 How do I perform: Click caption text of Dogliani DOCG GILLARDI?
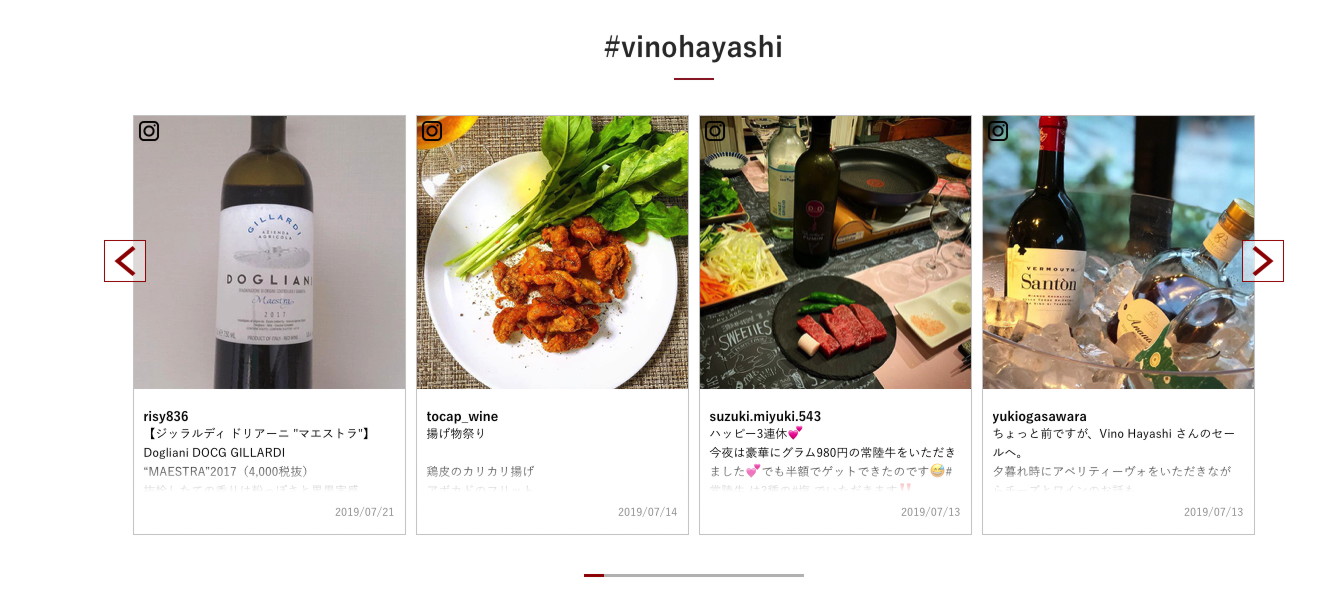(214, 452)
